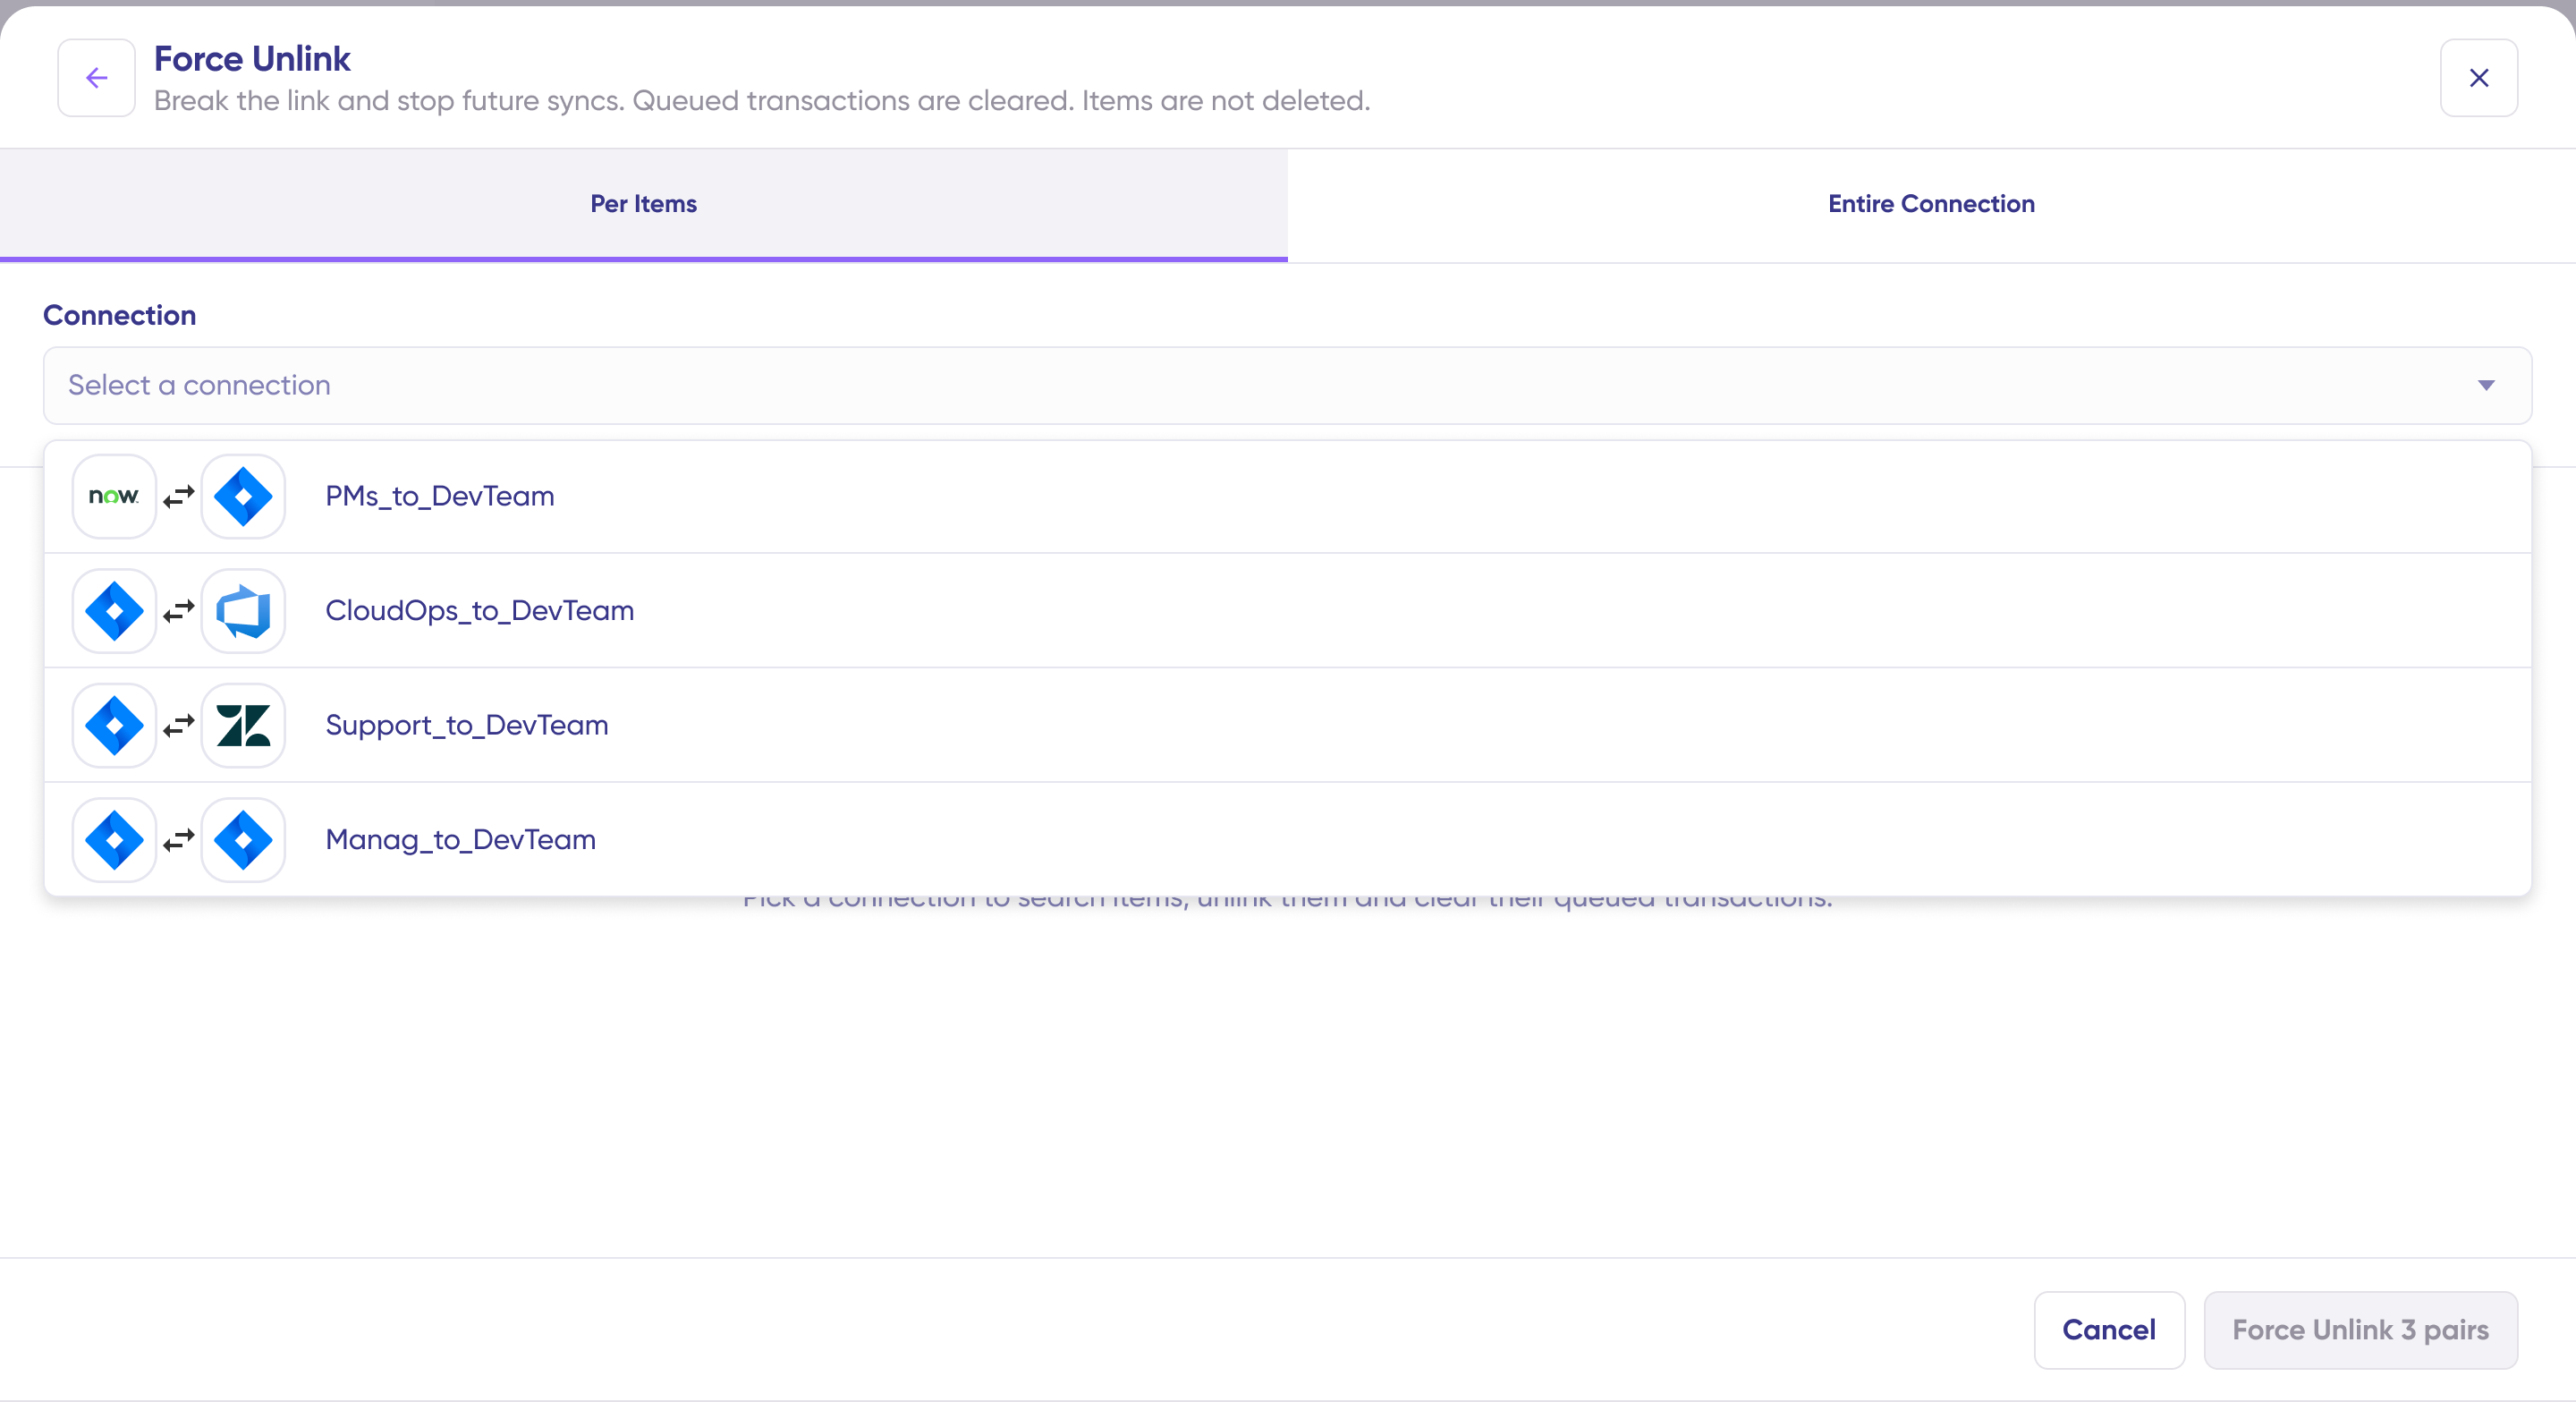Click the left Jira icon in Support_to_DevTeam row

point(114,725)
